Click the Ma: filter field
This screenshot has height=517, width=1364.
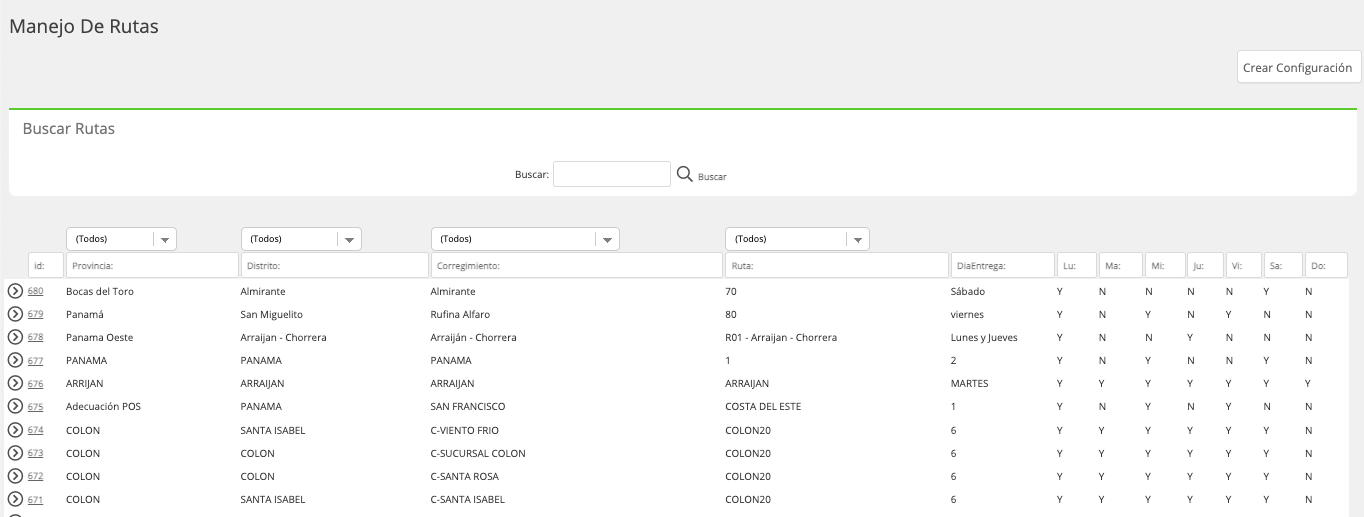click(1121, 266)
